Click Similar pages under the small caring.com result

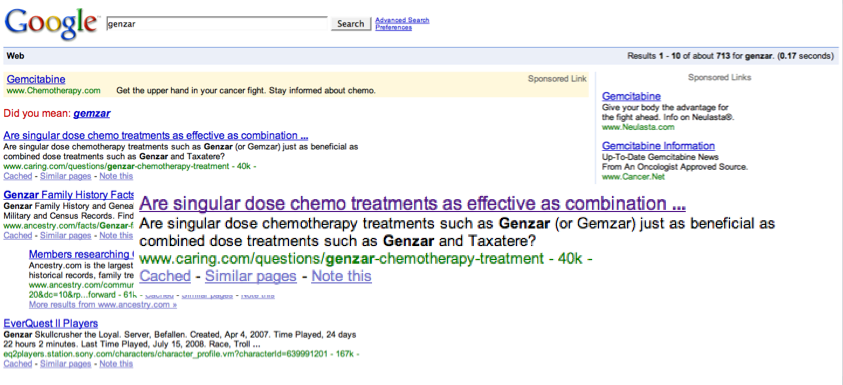click(66, 176)
